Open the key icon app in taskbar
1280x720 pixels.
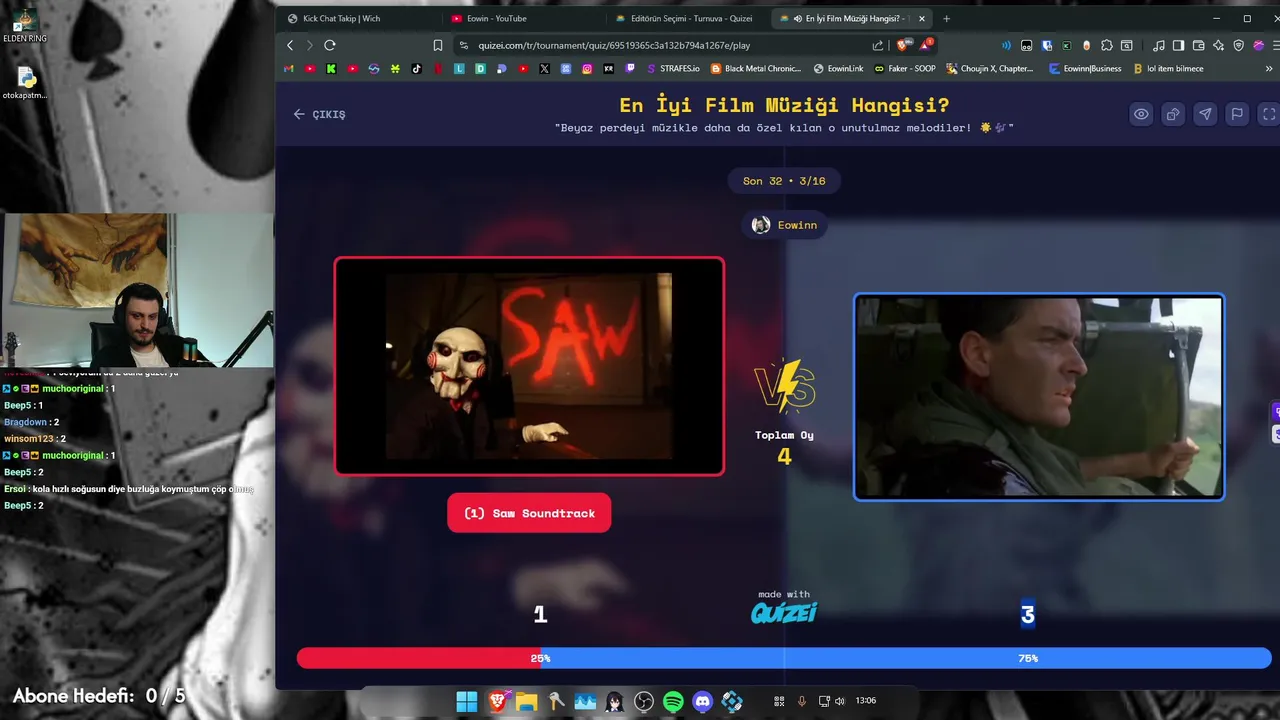tap(556, 701)
